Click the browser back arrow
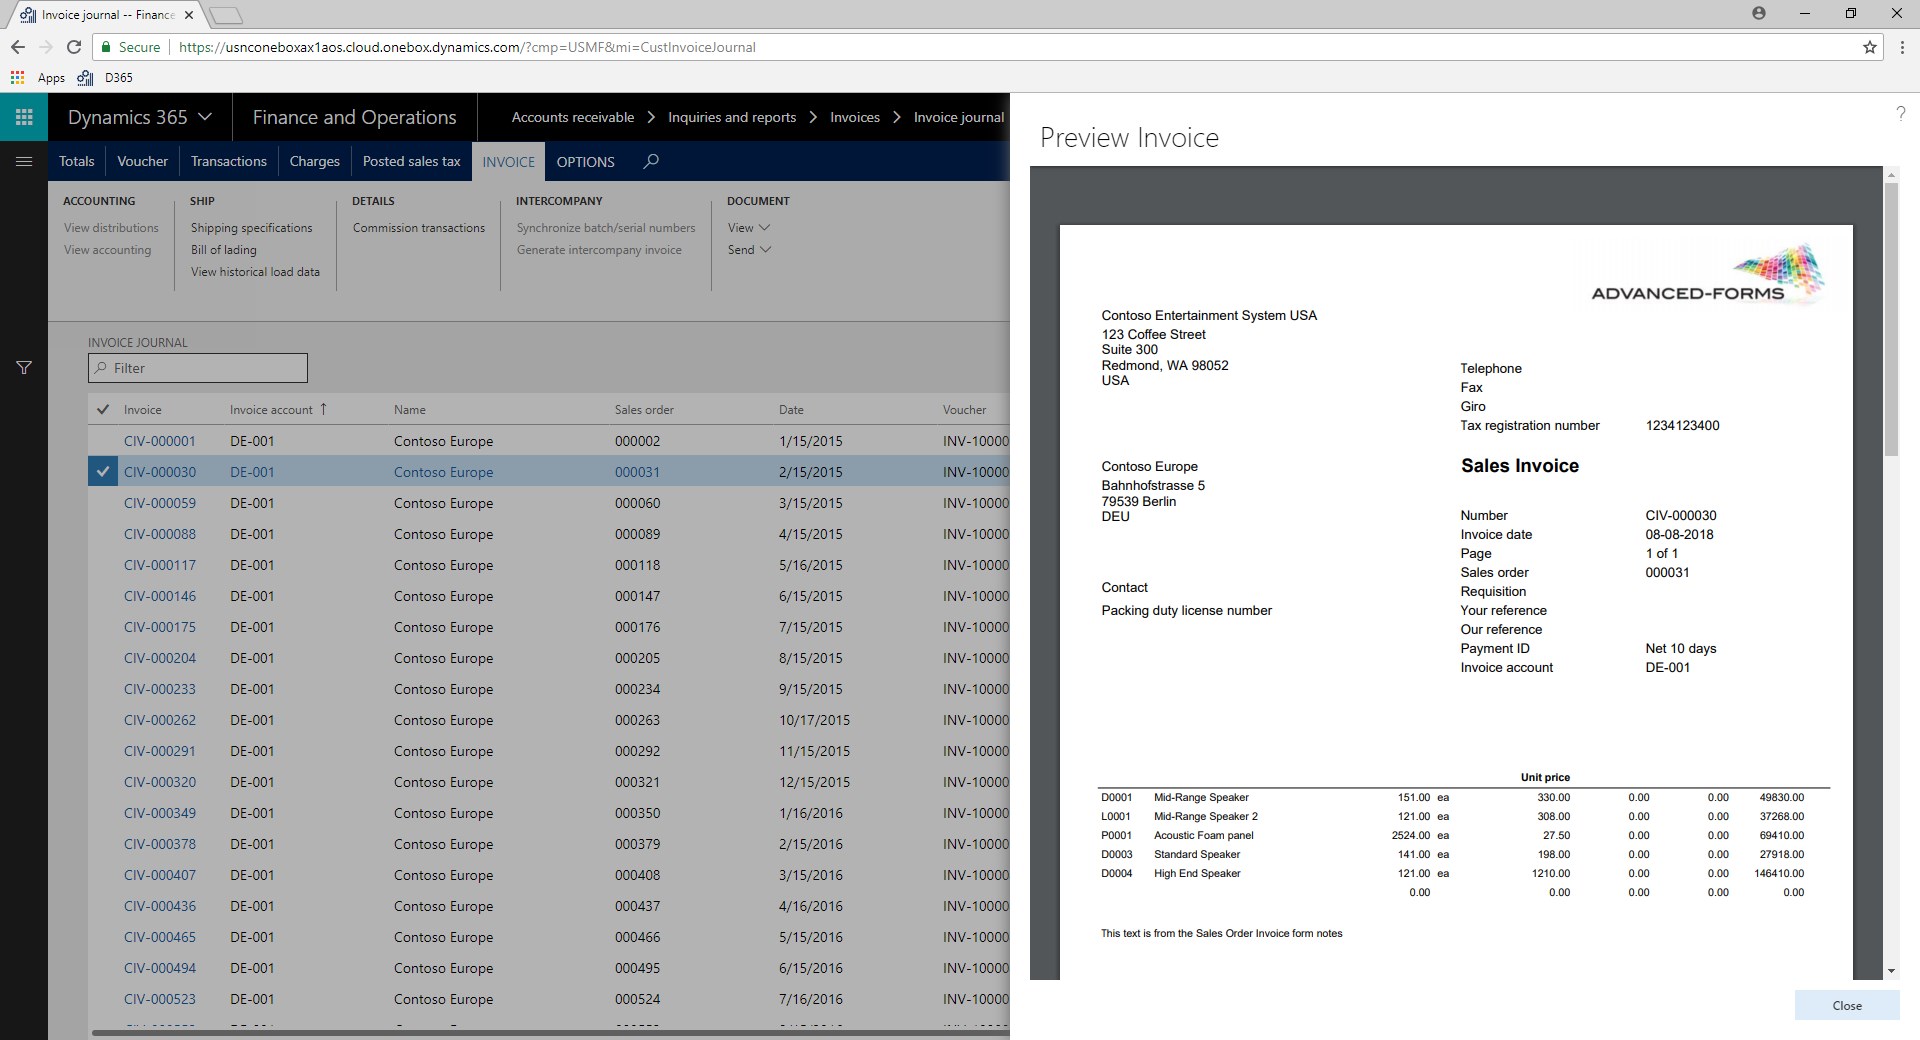The width and height of the screenshot is (1920, 1040). (18, 47)
